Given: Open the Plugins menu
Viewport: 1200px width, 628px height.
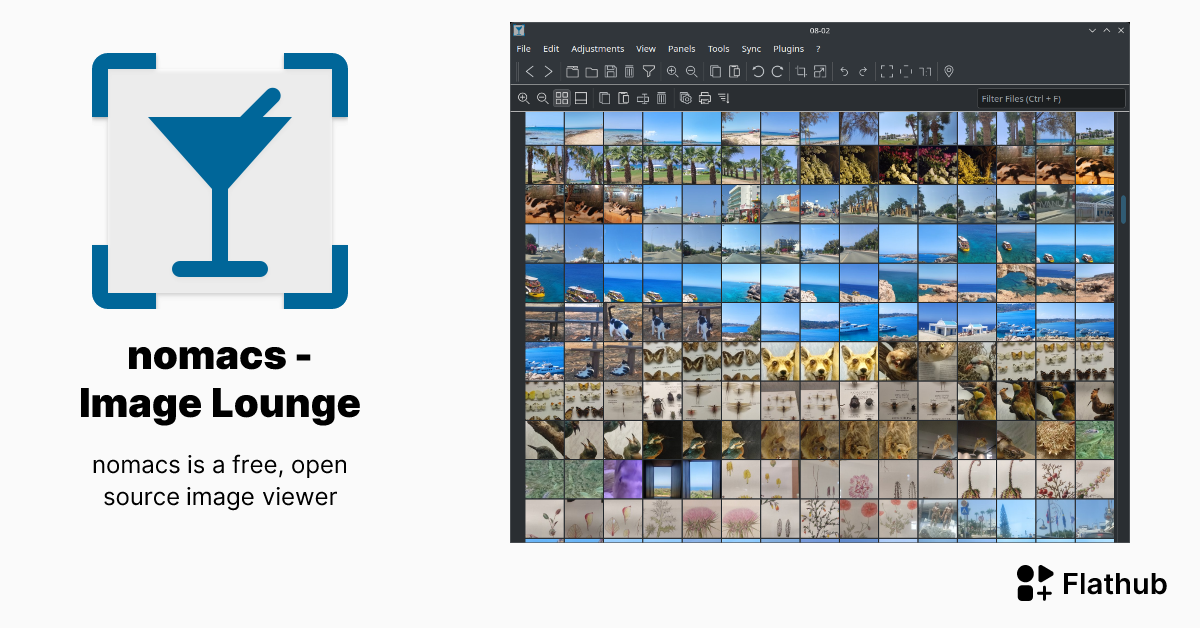Looking at the screenshot, I should tap(788, 49).
